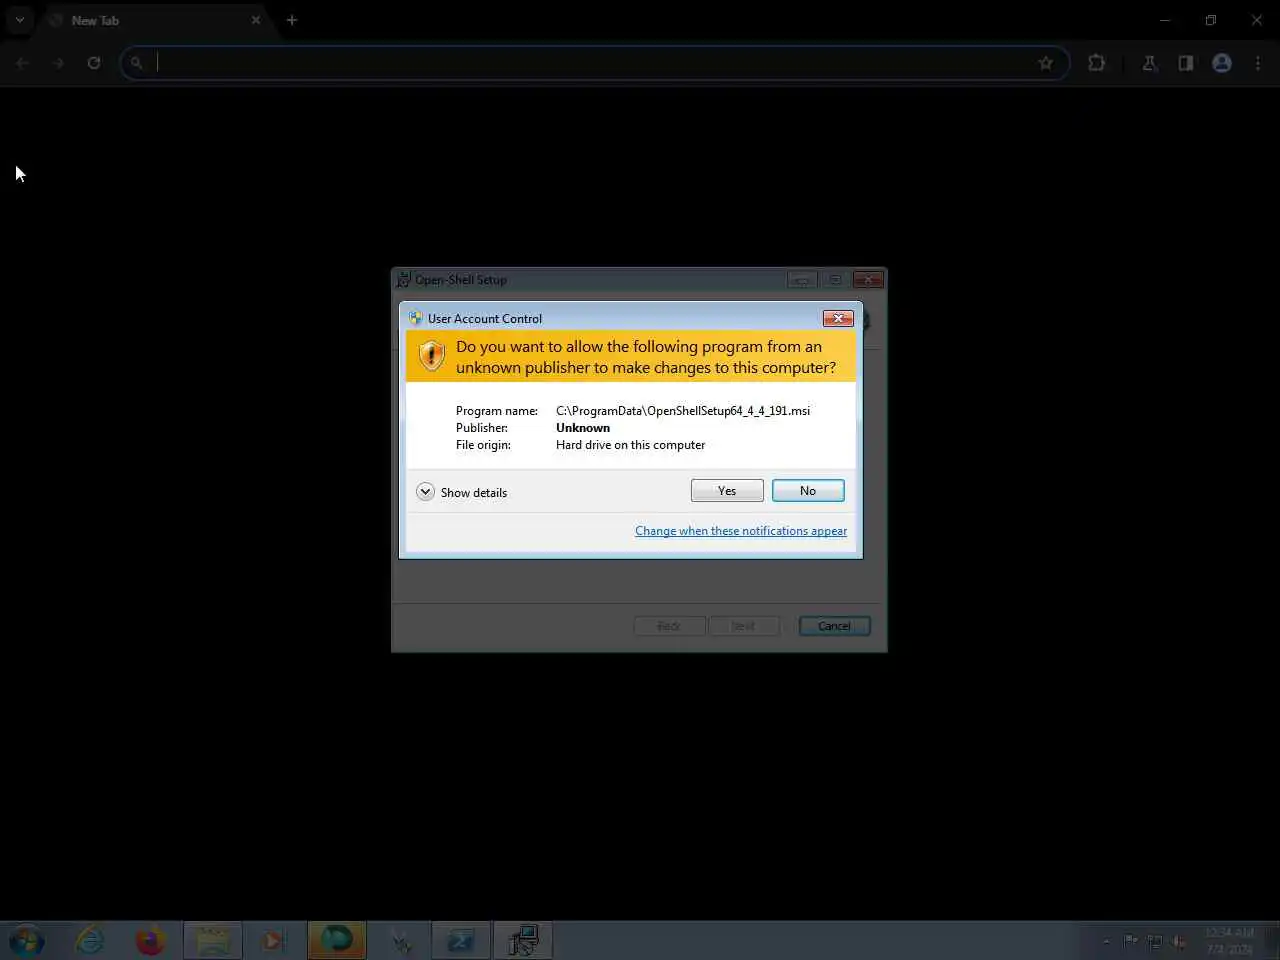Open 'Change when these notifications appear' link

[741, 531]
